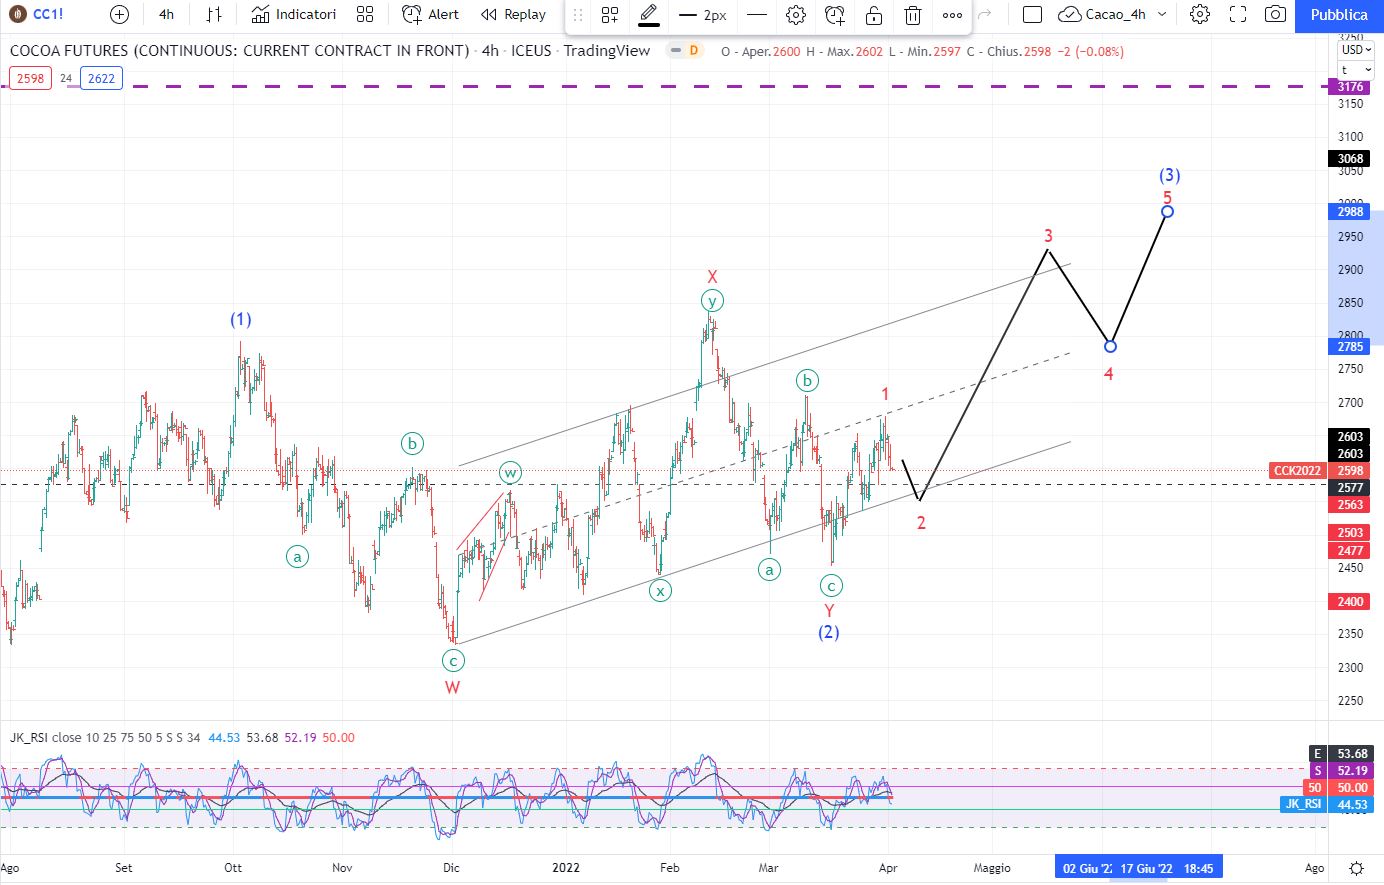Open layout setup square icon
Viewport: 1384px width, 885px height.
pyautogui.click(x=1033, y=14)
